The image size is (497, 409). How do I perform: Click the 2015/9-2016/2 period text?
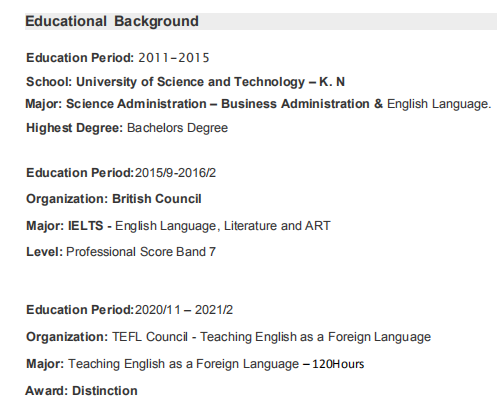[x=175, y=173]
